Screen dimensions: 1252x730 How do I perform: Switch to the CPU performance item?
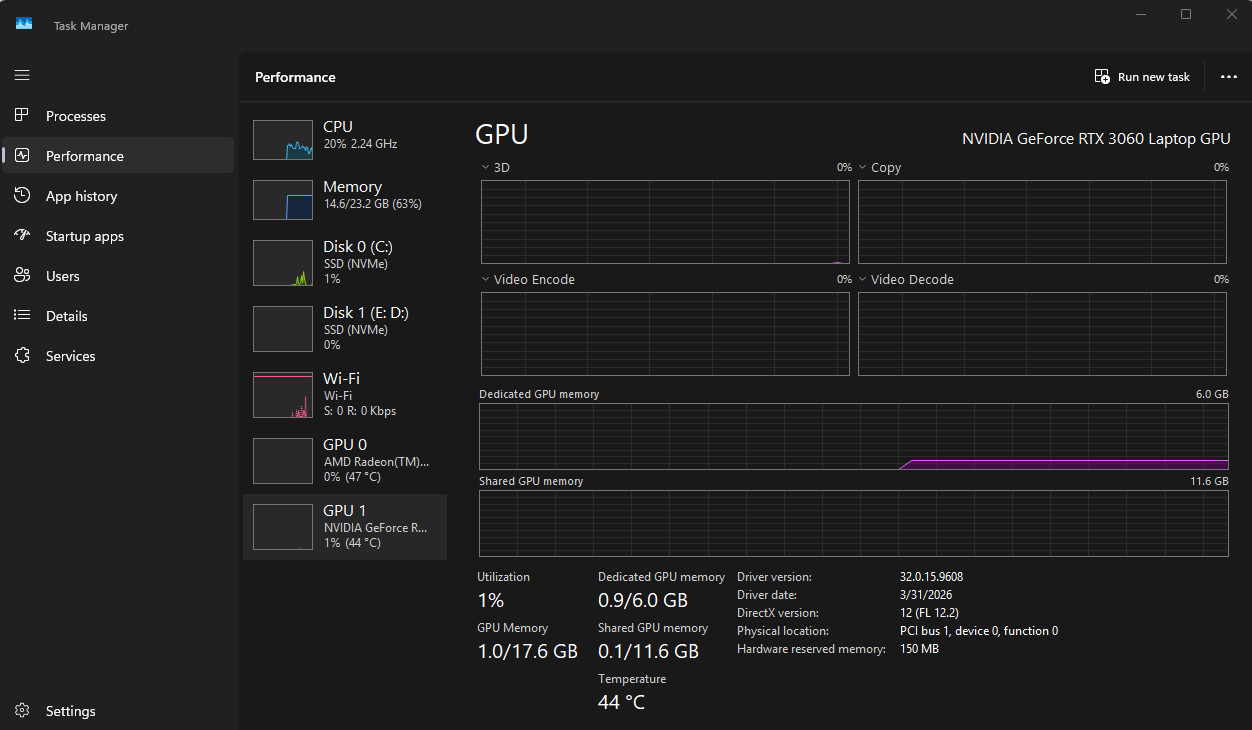(345, 139)
